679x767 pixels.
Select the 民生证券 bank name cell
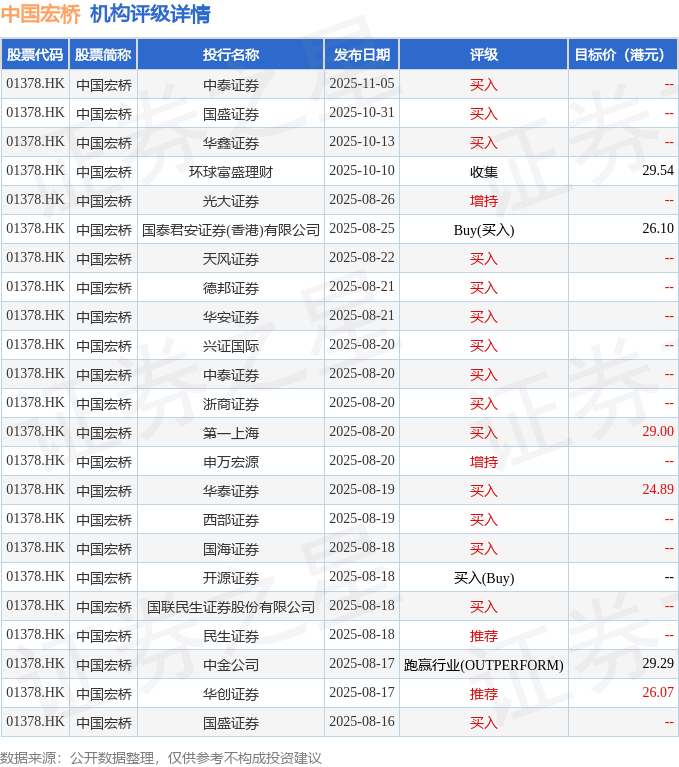231,636
